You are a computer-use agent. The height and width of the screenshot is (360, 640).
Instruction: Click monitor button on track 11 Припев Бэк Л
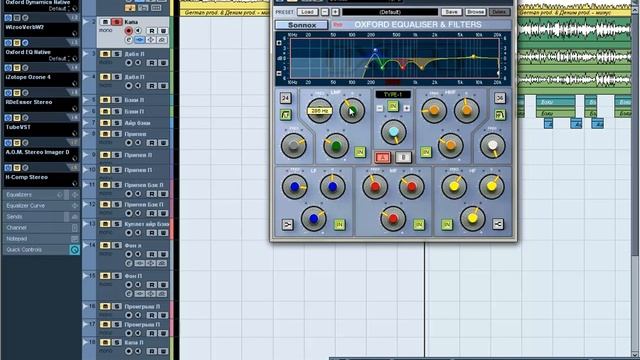pos(138,194)
